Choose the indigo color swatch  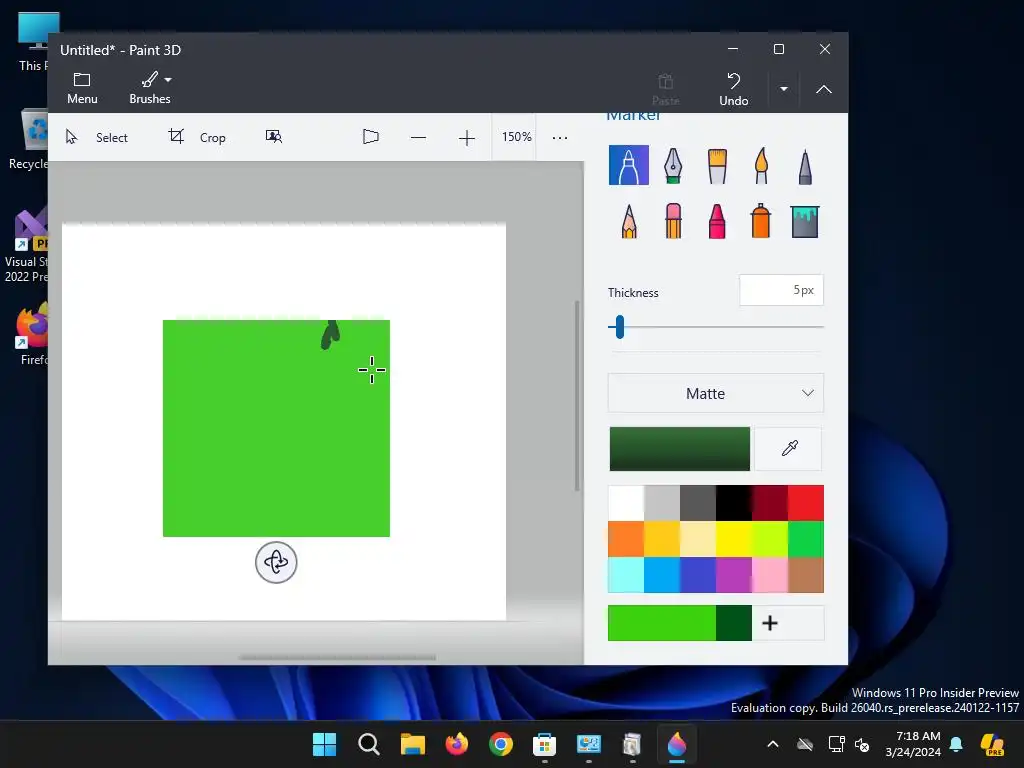697,575
